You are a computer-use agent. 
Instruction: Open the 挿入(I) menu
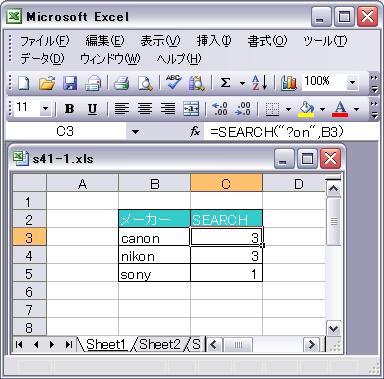tap(214, 41)
